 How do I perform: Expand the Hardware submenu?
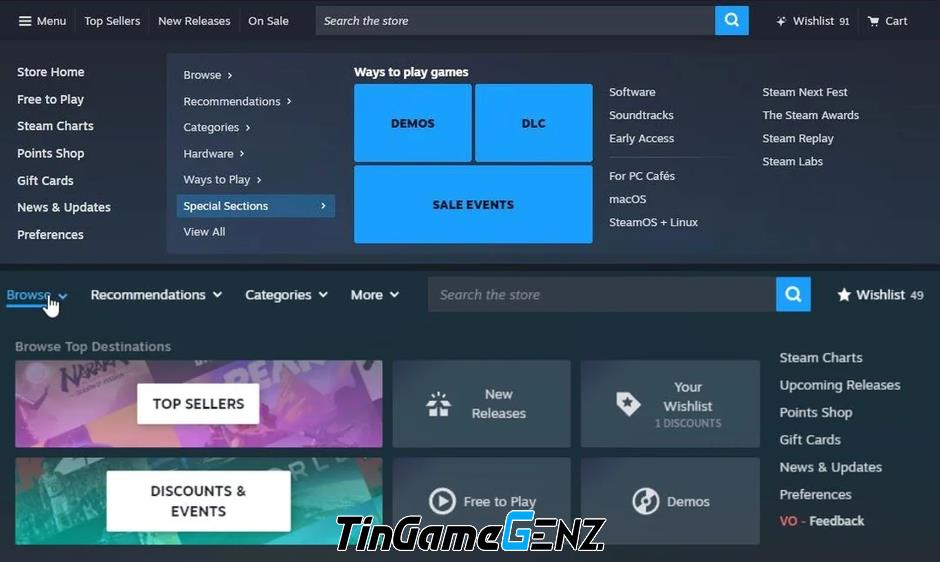[x=242, y=154]
